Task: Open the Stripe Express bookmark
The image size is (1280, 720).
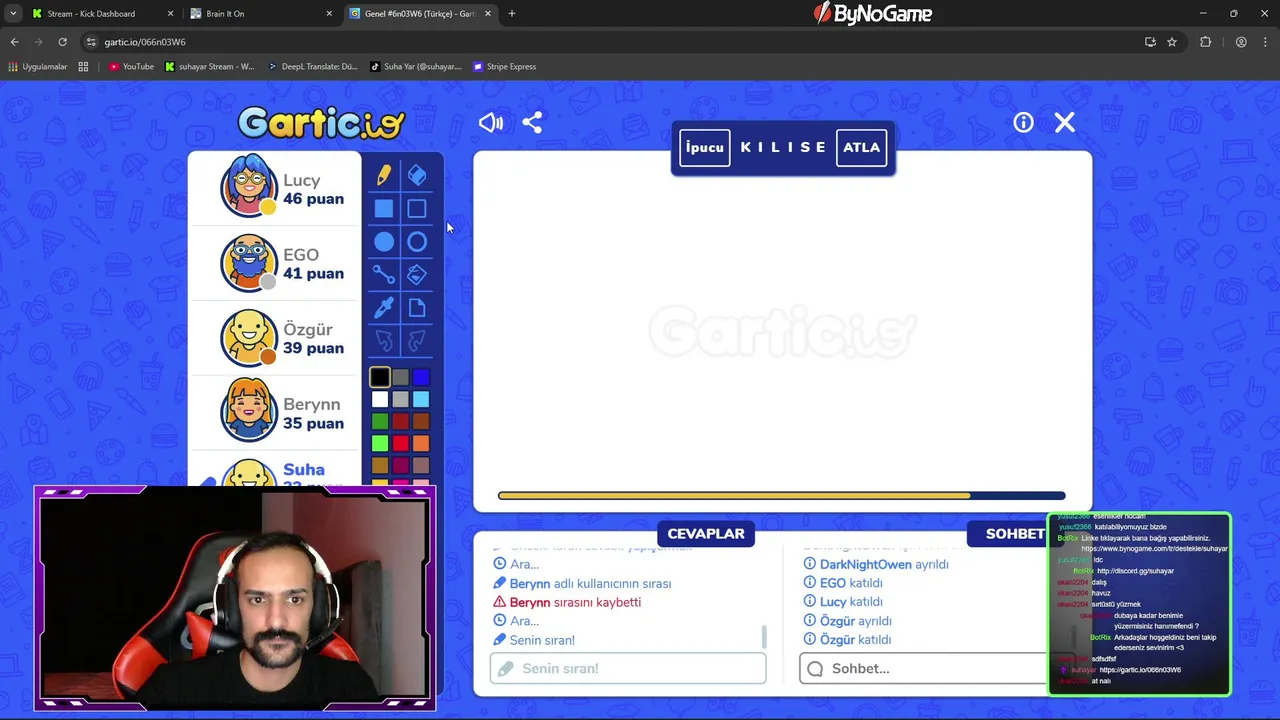Action: tap(505, 67)
